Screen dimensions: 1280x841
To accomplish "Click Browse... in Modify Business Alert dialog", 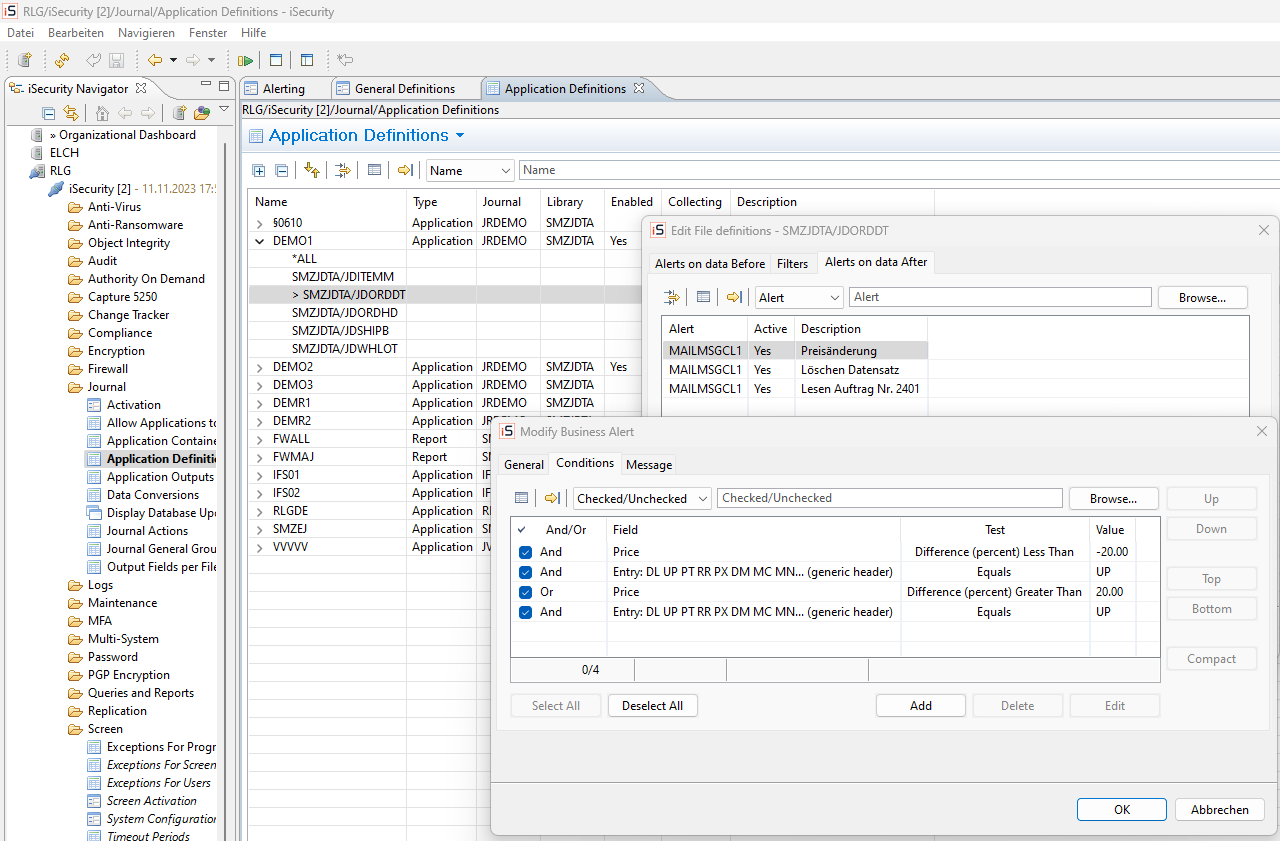I will 1114,498.
